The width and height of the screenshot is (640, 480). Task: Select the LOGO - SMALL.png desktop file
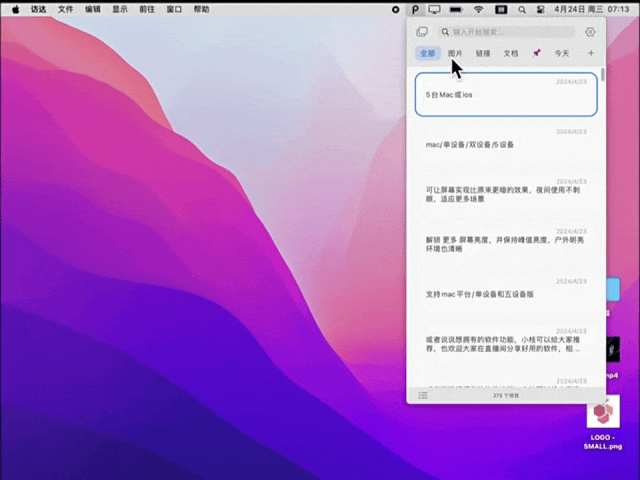[603, 423]
